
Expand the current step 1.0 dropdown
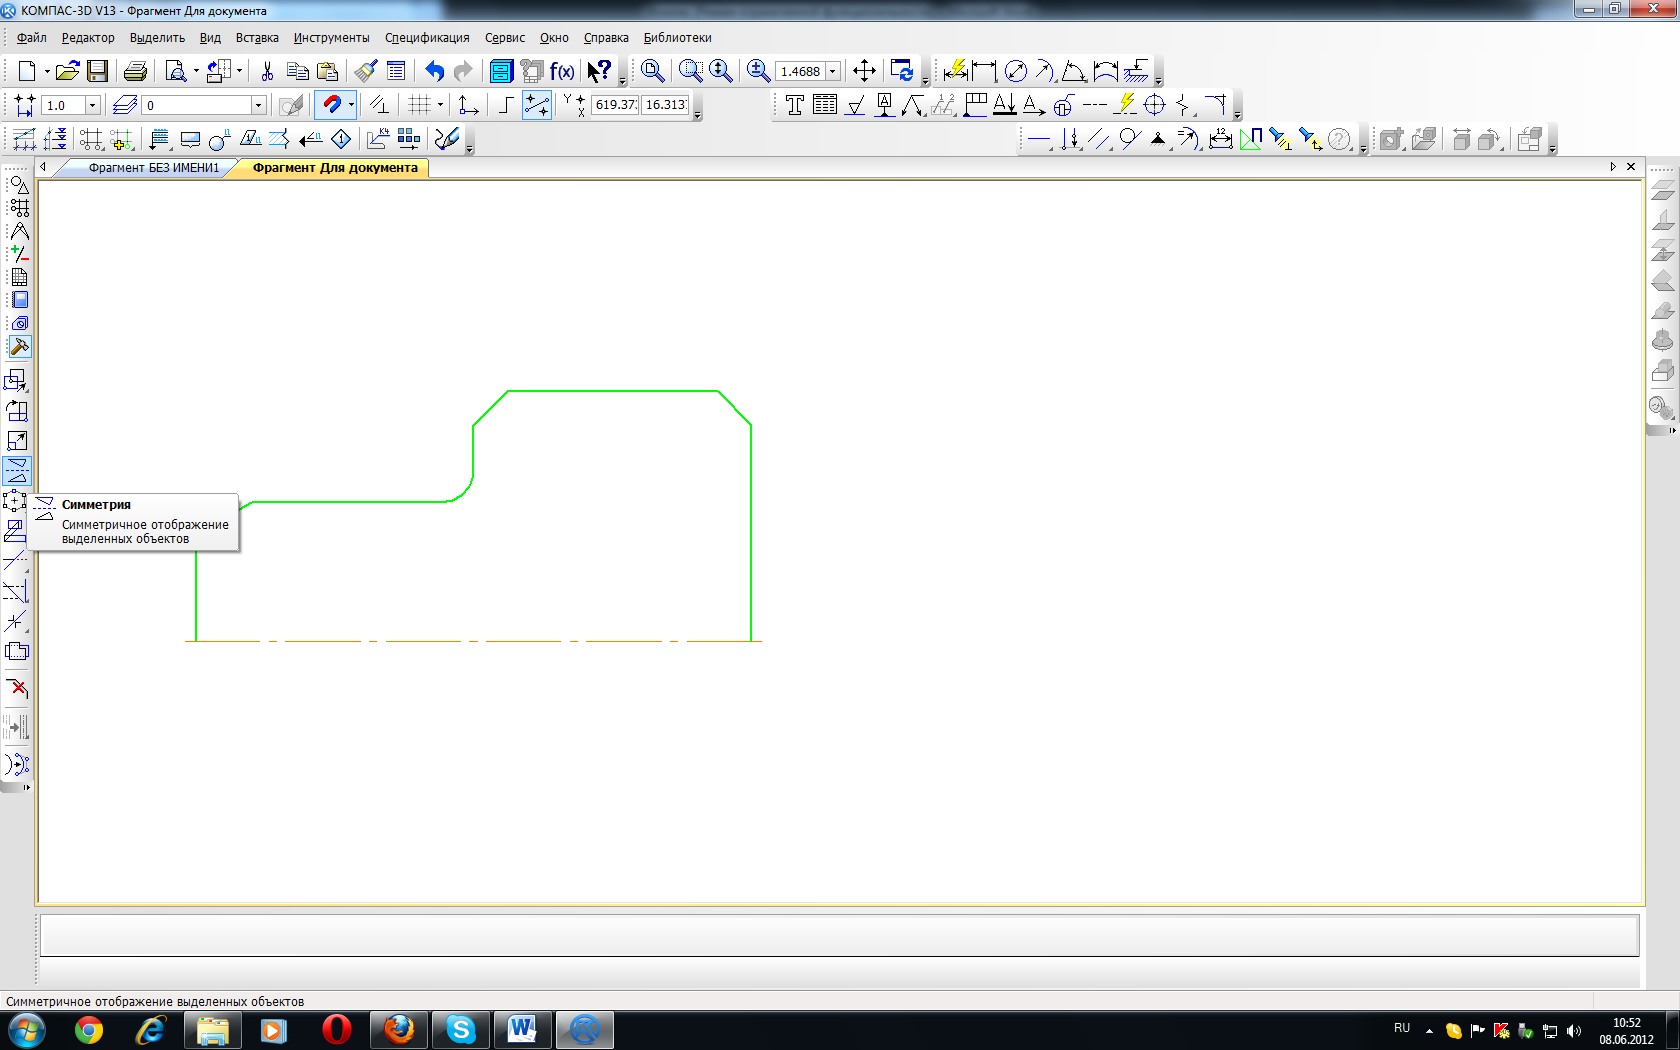(92, 105)
